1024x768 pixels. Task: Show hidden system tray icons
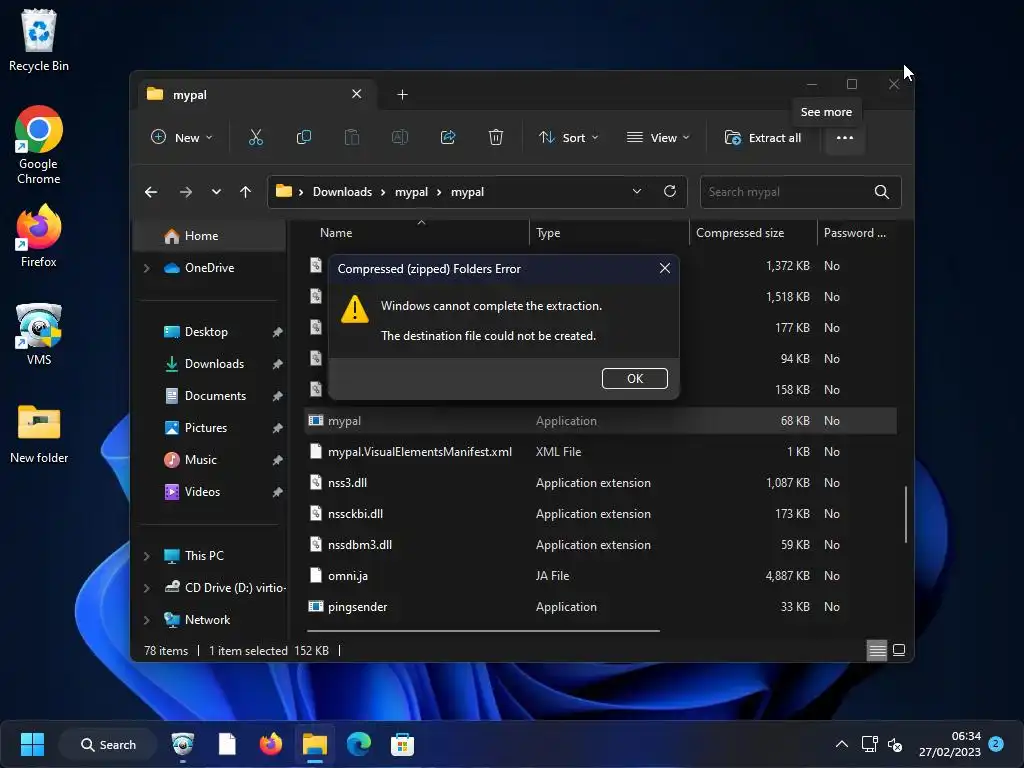842,744
